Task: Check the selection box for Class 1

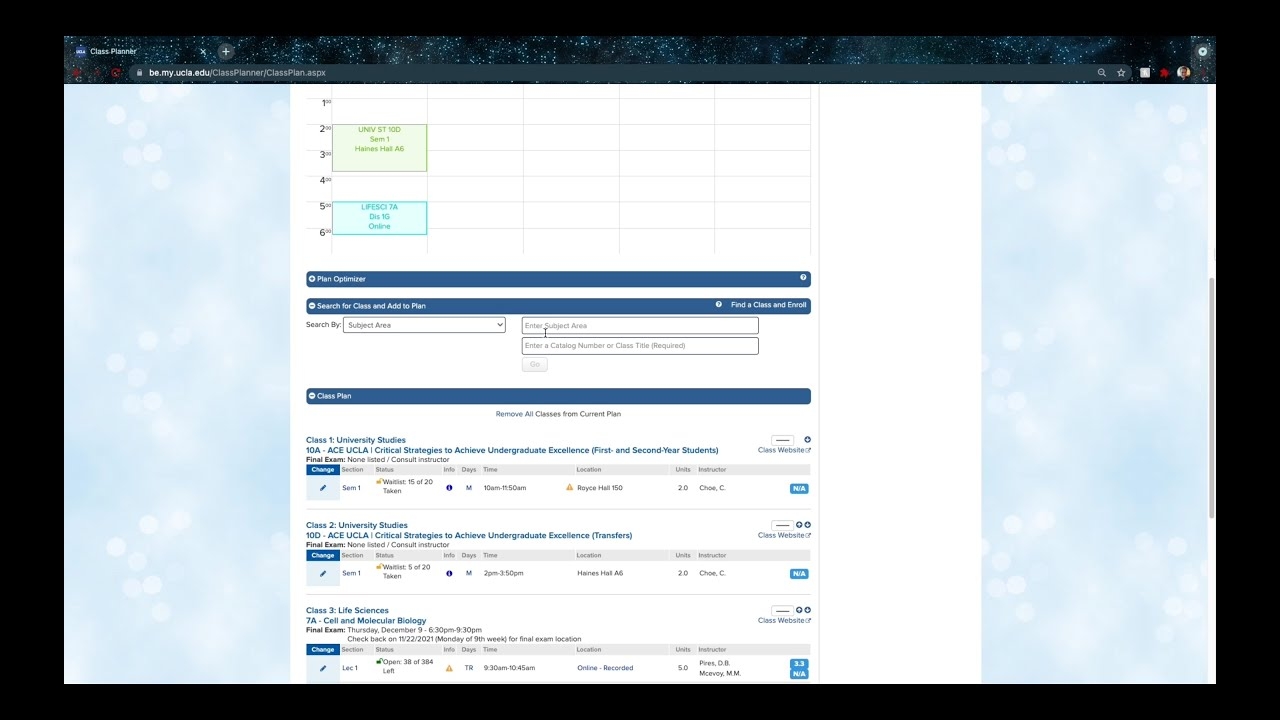Action: pyautogui.click(x=781, y=440)
